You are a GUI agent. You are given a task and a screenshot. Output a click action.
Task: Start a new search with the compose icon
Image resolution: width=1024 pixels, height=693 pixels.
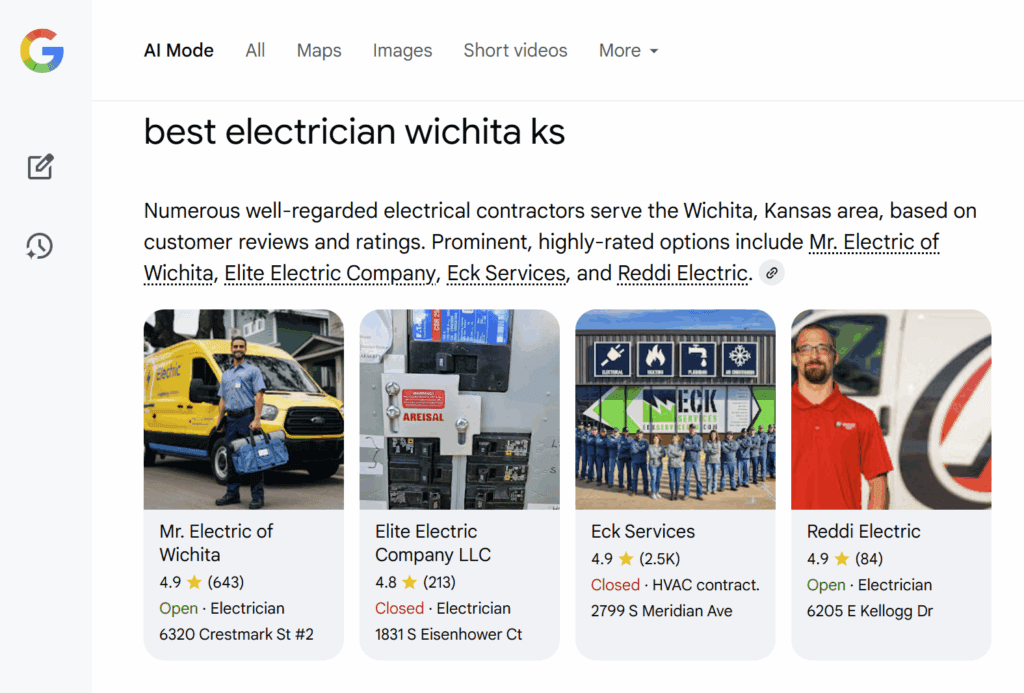pyautogui.click(x=40, y=167)
